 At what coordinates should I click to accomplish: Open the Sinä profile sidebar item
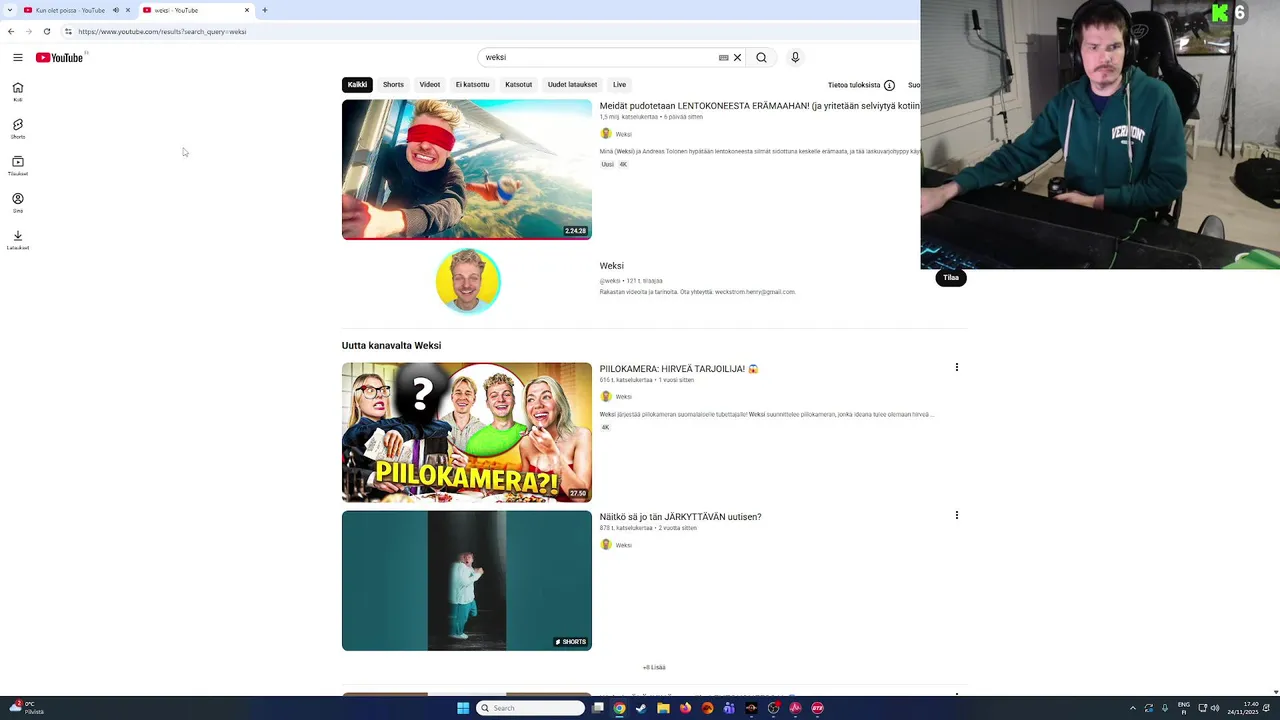coord(17,203)
